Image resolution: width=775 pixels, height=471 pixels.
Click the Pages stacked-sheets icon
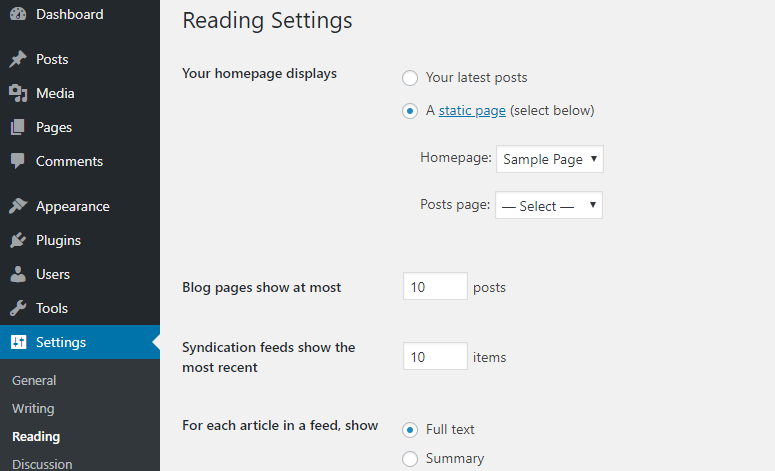[x=18, y=127]
